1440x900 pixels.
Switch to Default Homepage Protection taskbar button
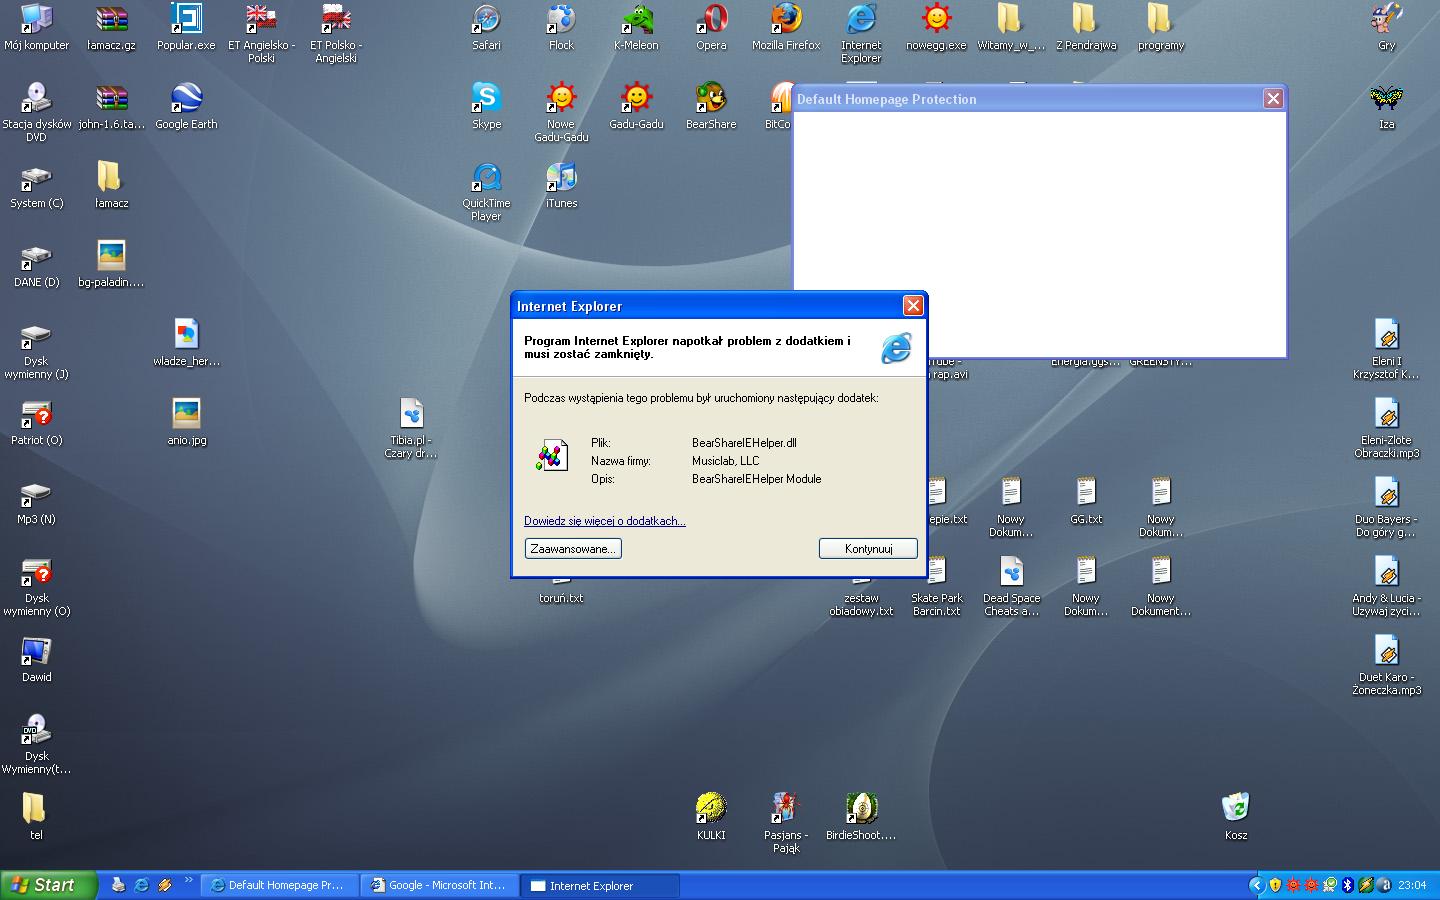click(279, 885)
